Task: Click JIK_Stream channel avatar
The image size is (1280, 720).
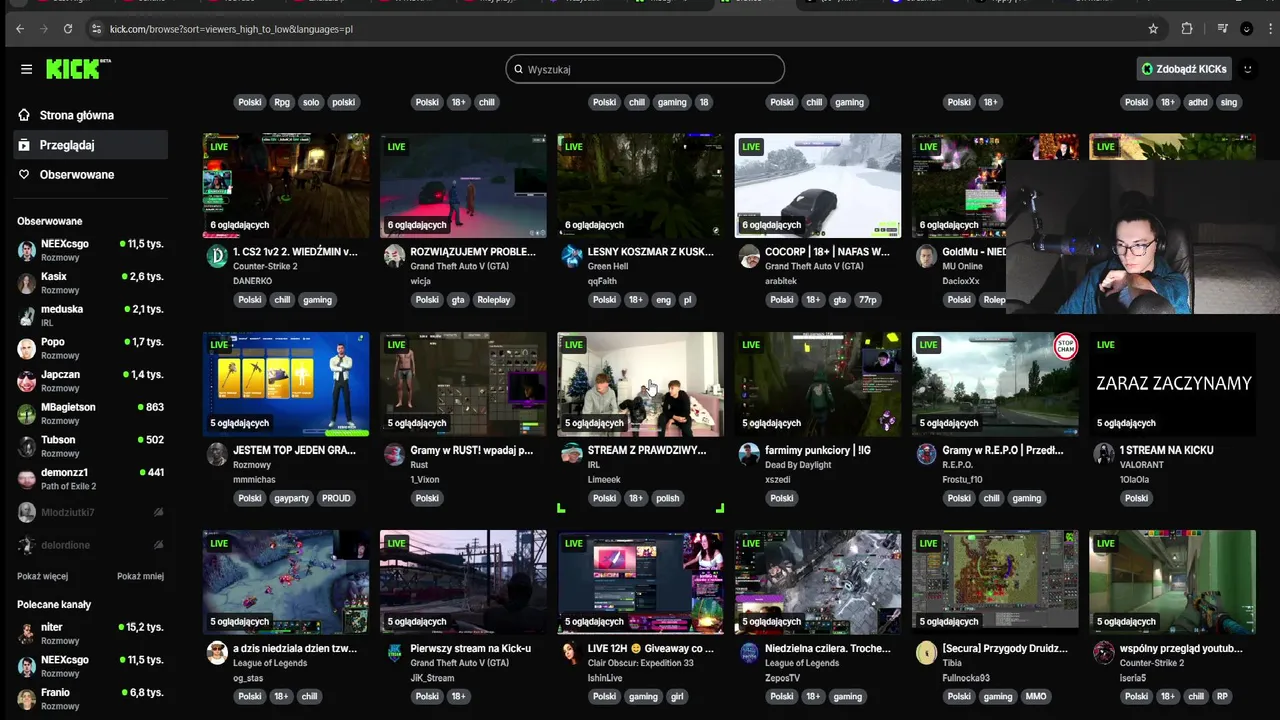Action: coord(394,653)
